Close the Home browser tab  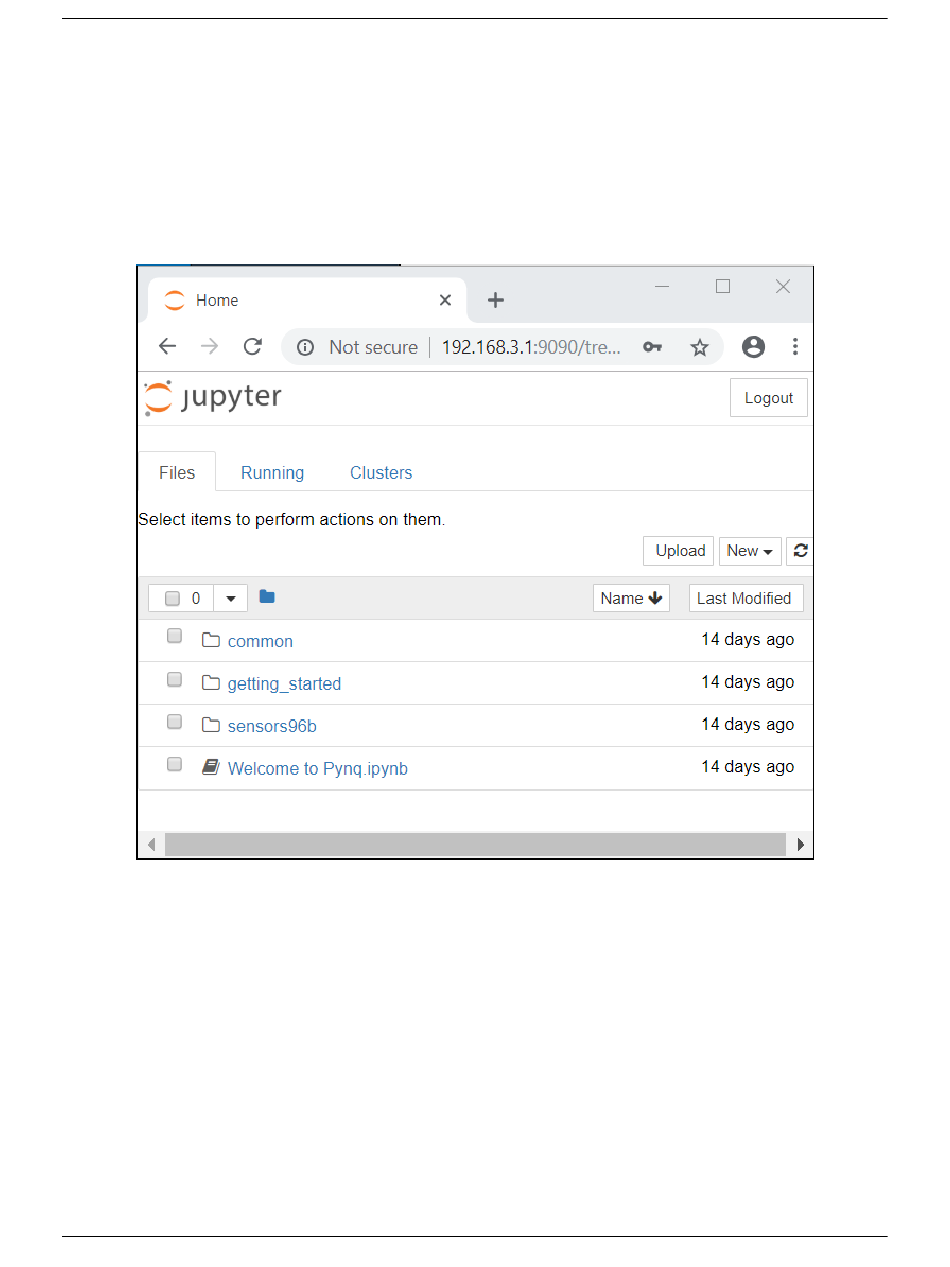click(445, 300)
